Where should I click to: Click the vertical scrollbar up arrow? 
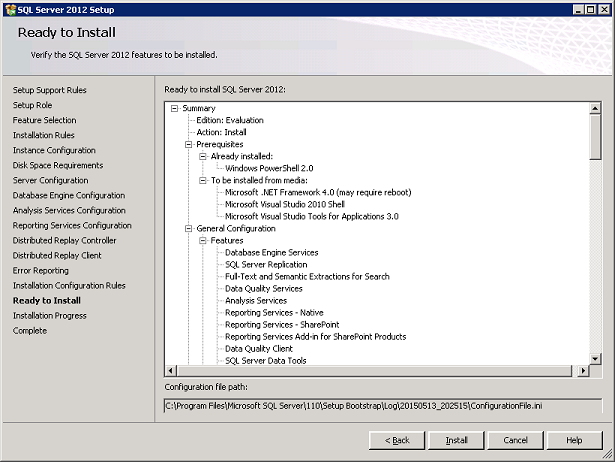tap(595, 108)
